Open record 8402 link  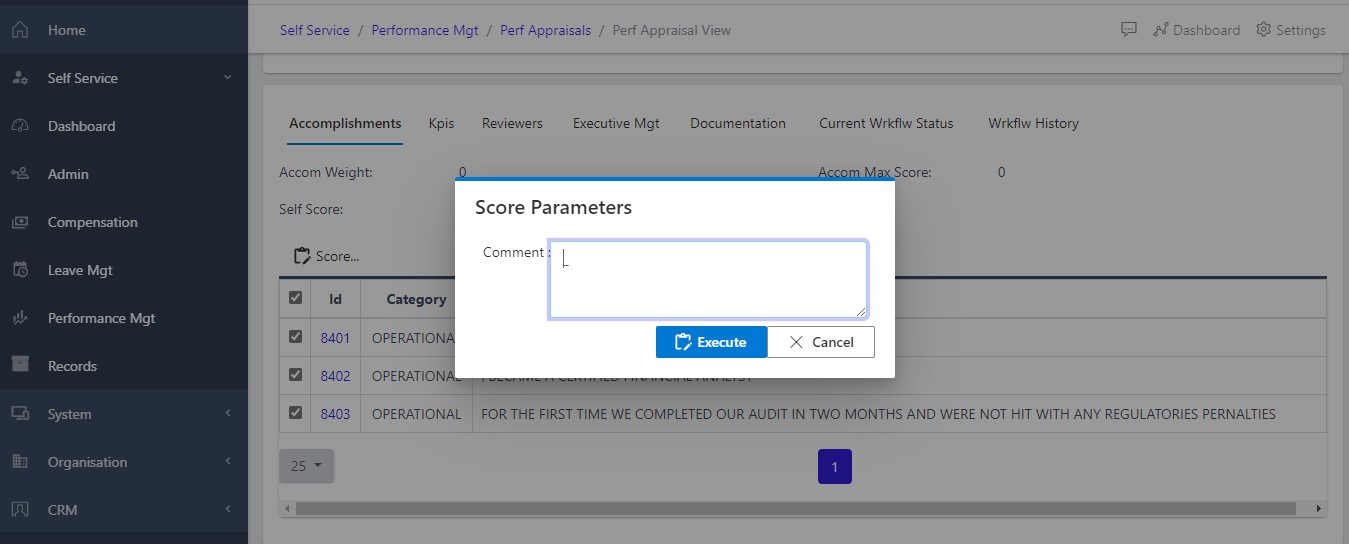[x=335, y=376]
